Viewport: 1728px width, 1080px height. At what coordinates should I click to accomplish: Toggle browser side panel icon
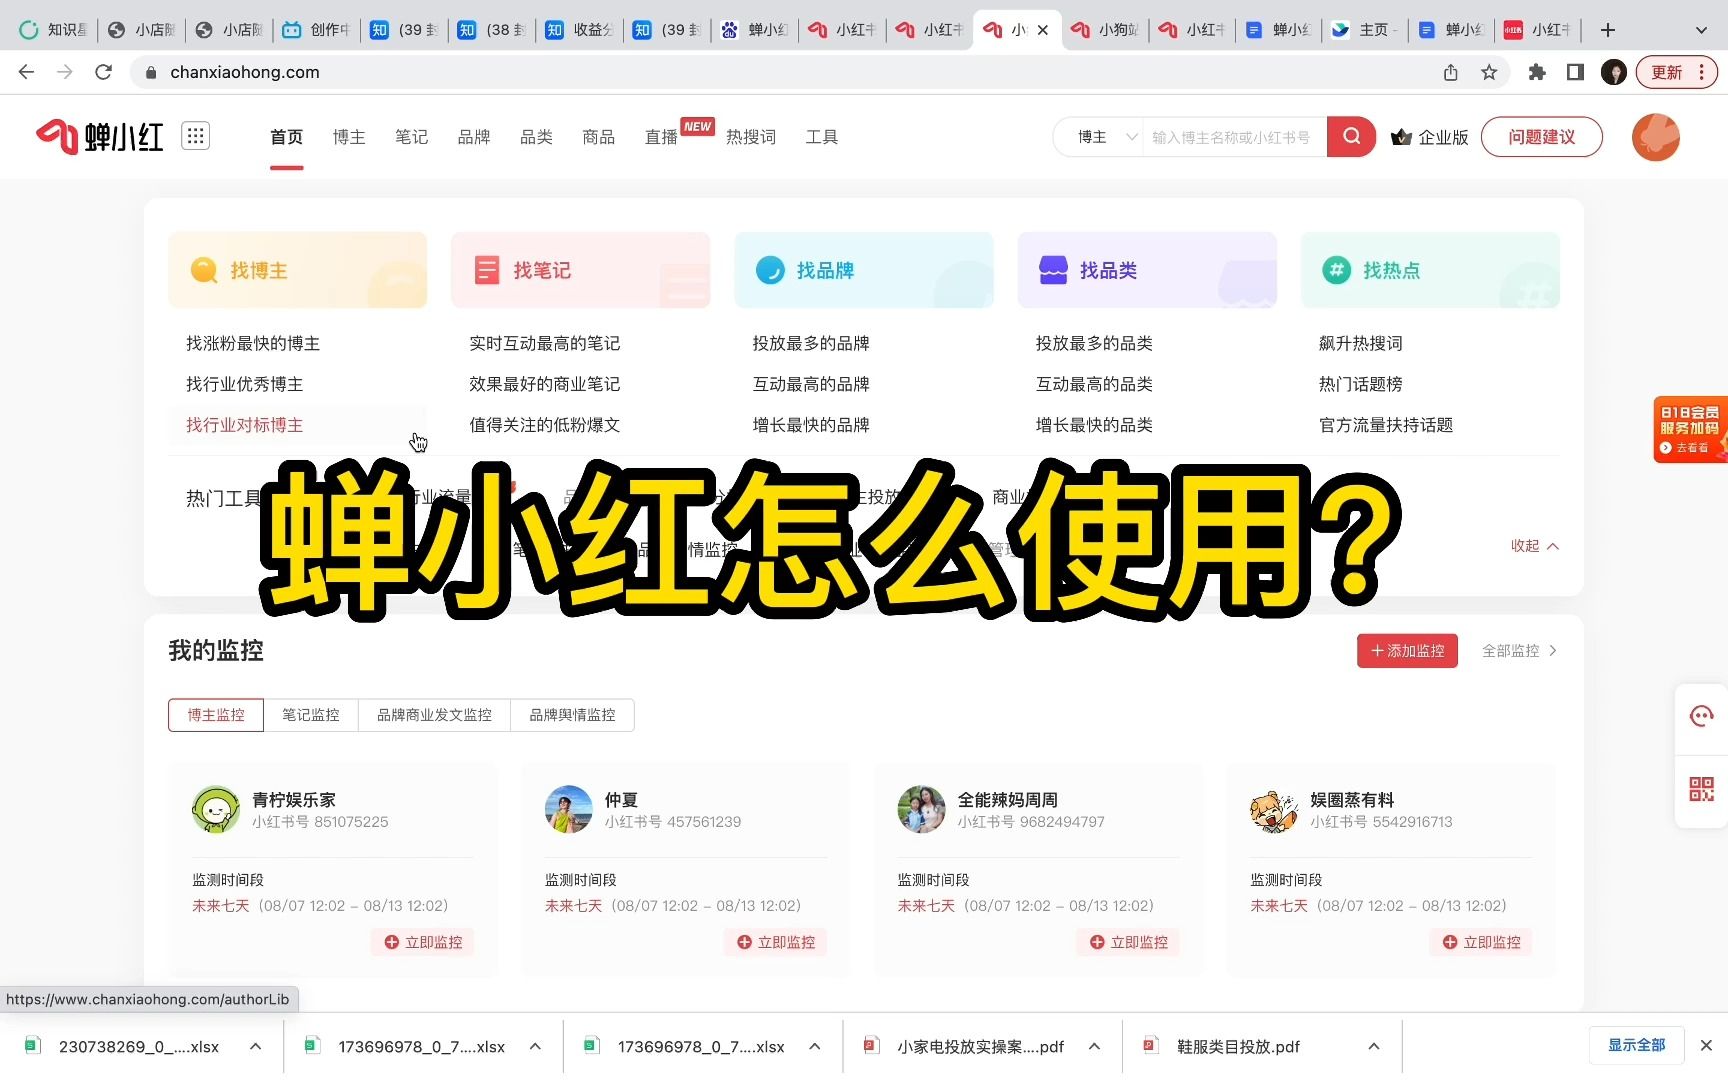click(1575, 72)
